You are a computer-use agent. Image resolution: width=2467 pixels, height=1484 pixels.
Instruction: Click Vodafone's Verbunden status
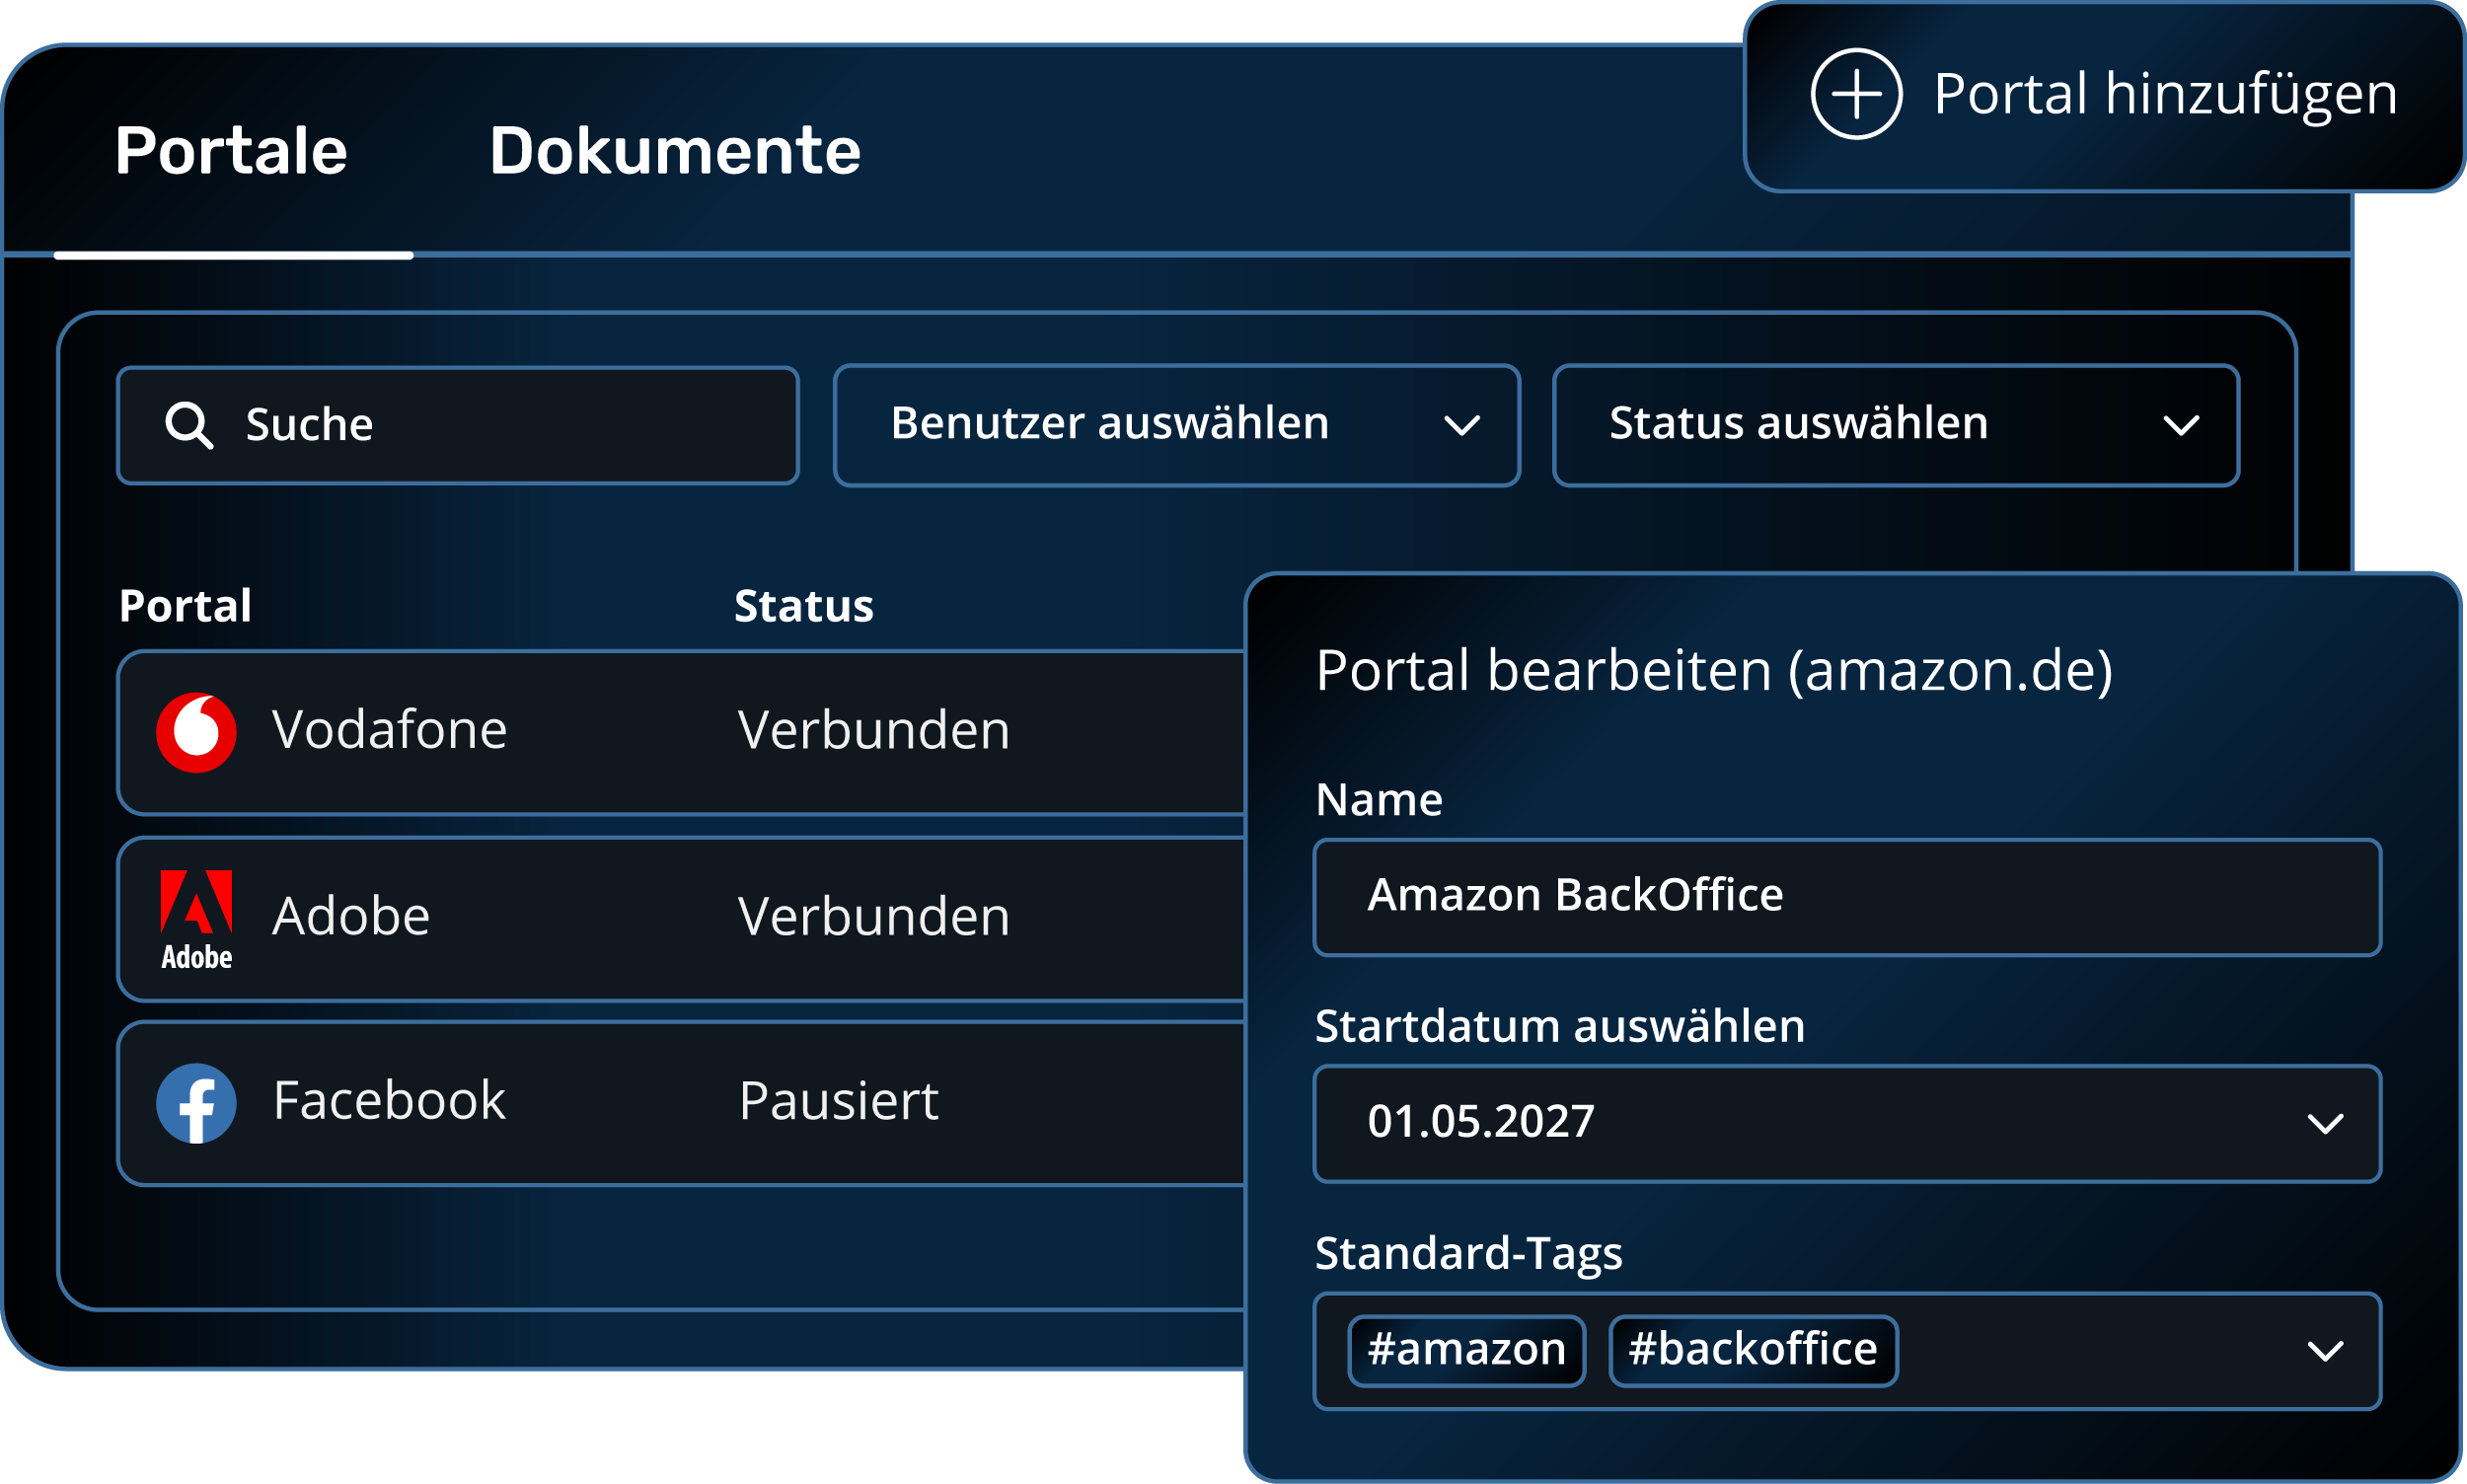coord(874,730)
